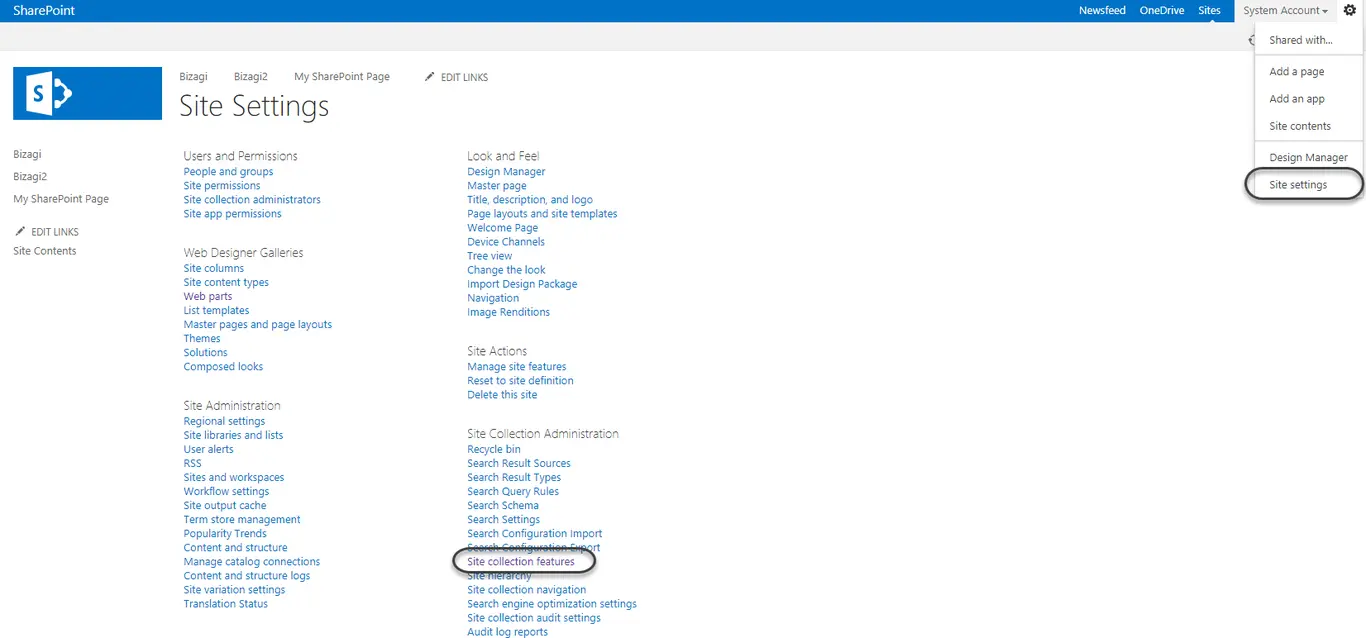1366x638 pixels.
Task: Open 'Reset to site definition' link
Action: (x=520, y=381)
